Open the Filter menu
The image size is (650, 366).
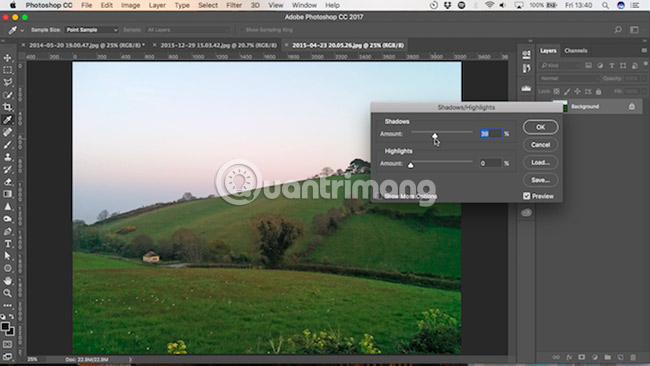(x=234, y=5)
